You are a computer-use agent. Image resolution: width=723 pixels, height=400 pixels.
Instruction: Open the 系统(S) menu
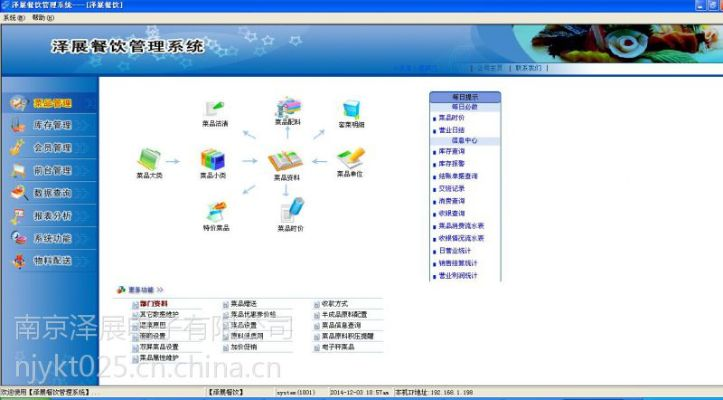(14, 18)
